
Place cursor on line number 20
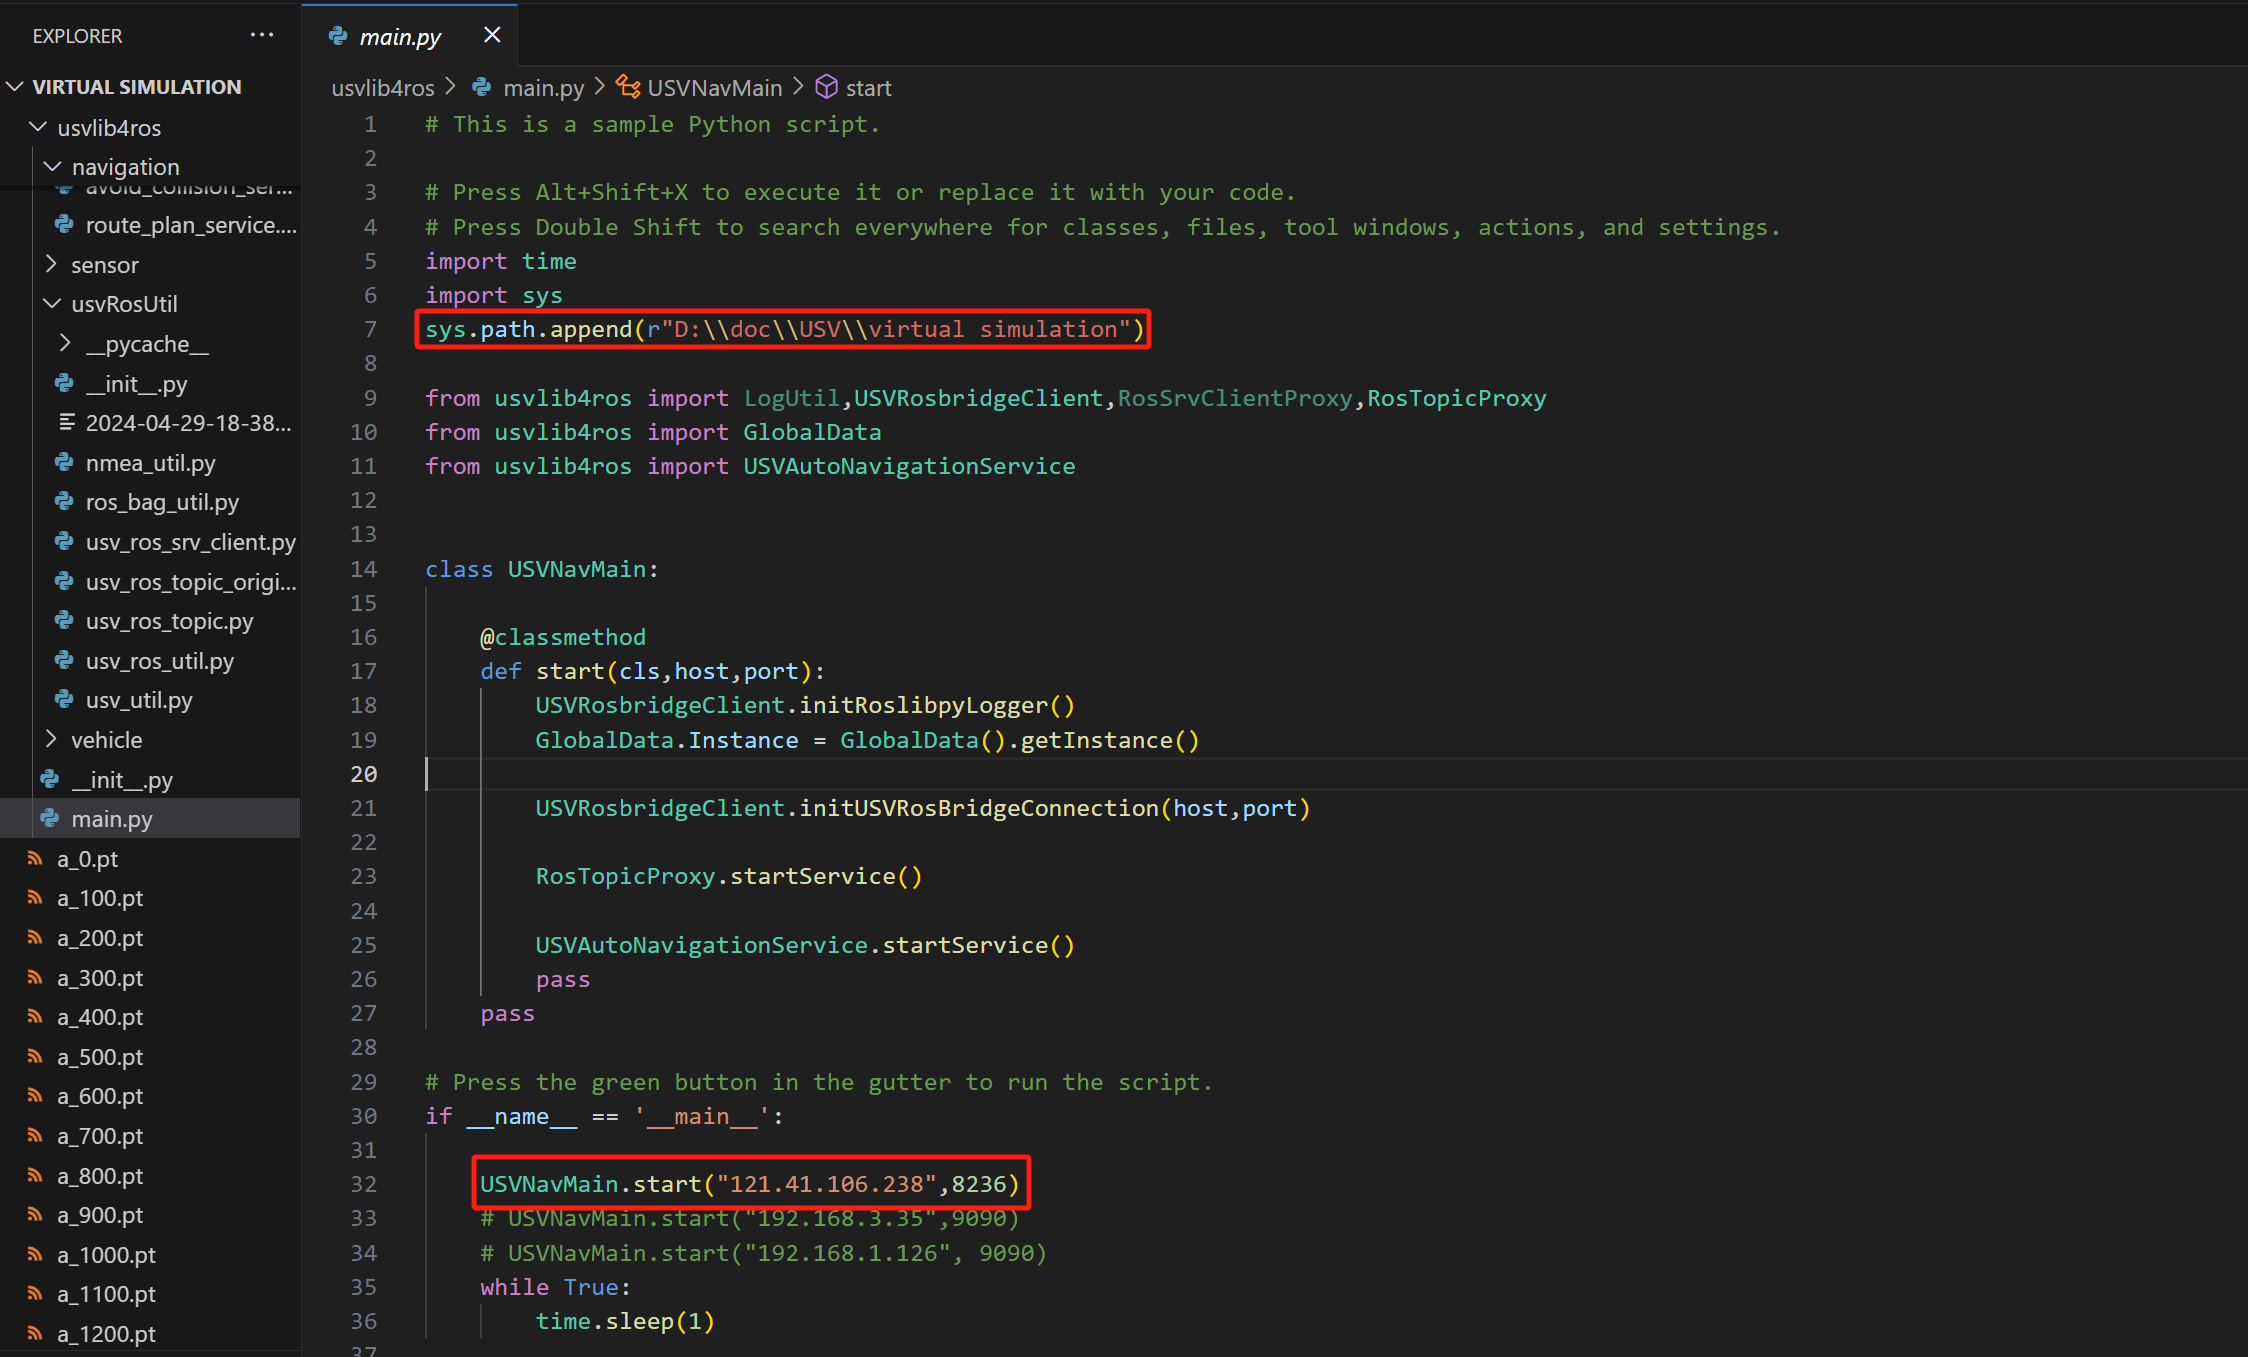(364, 774)
